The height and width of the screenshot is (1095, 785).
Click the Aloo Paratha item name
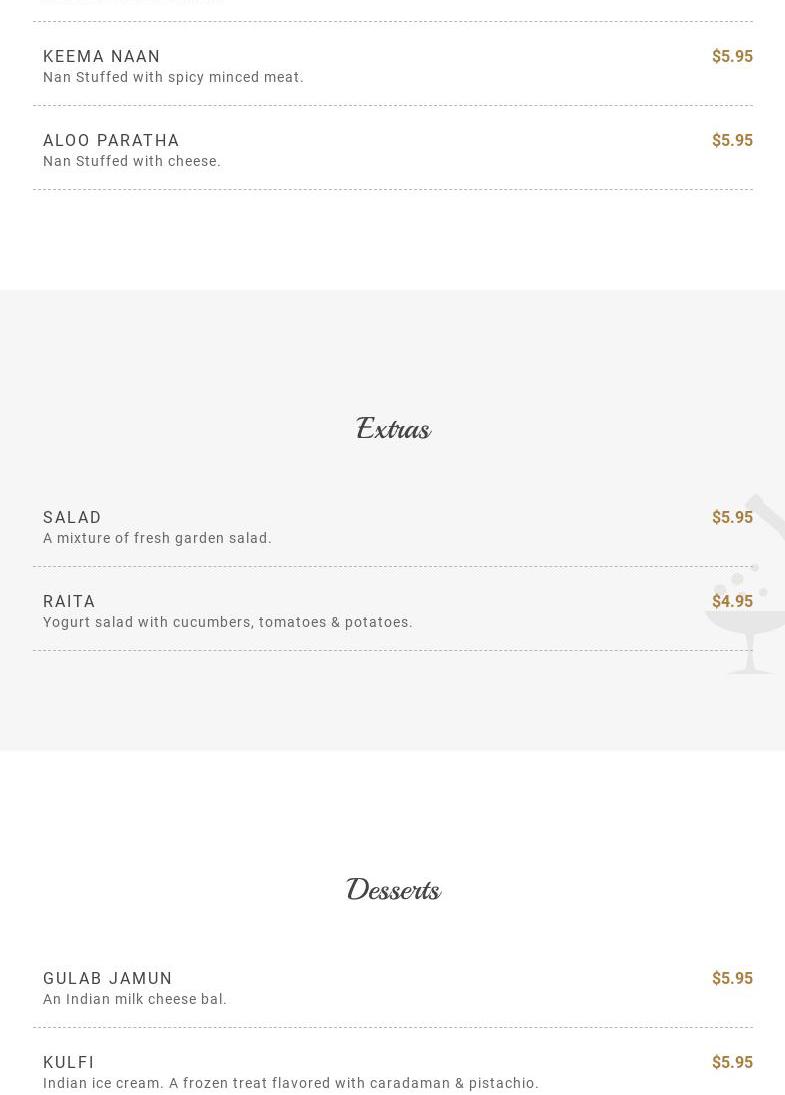(111, 141)
